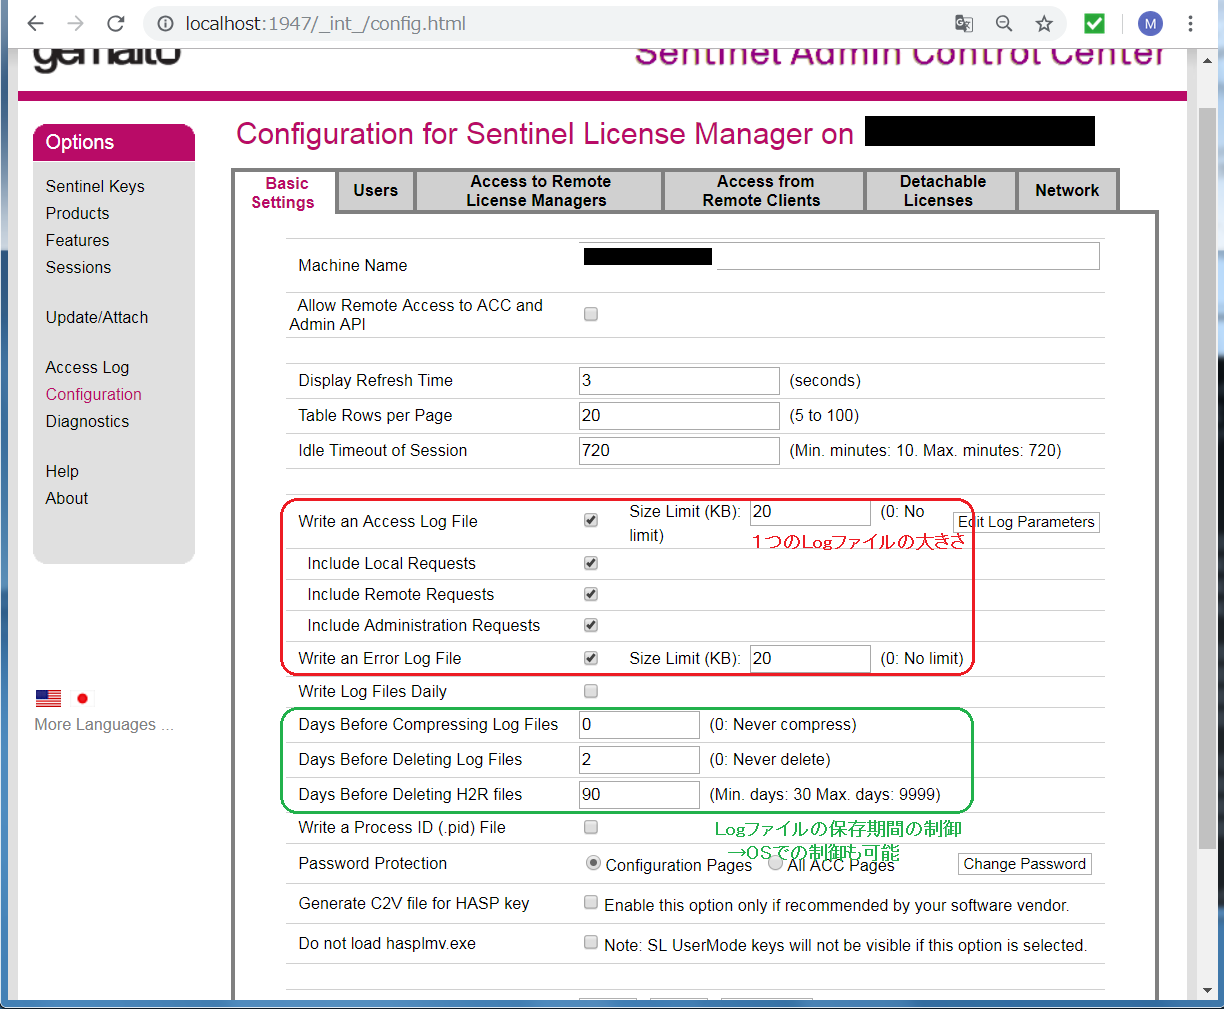
Task: Click the More Languages link
Action: [103, 724]
